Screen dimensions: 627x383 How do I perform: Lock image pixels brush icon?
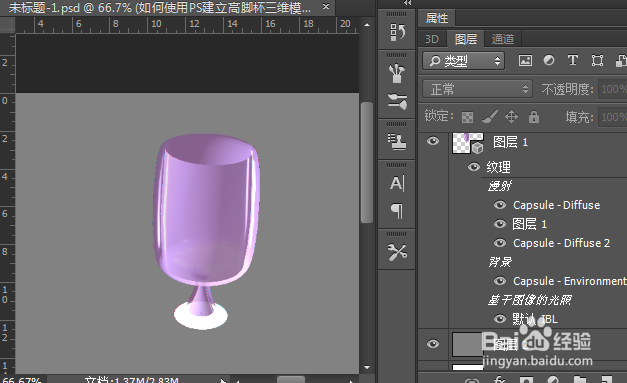click(489, 117)
